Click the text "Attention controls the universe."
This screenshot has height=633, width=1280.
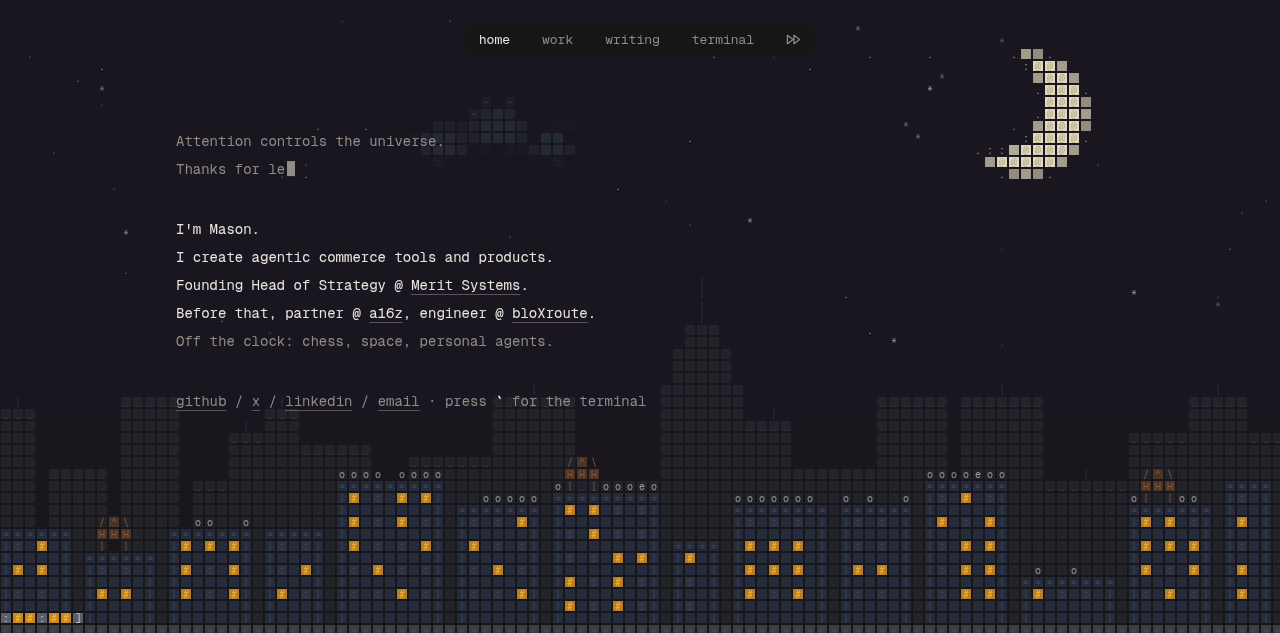click(x=310, y=142)
